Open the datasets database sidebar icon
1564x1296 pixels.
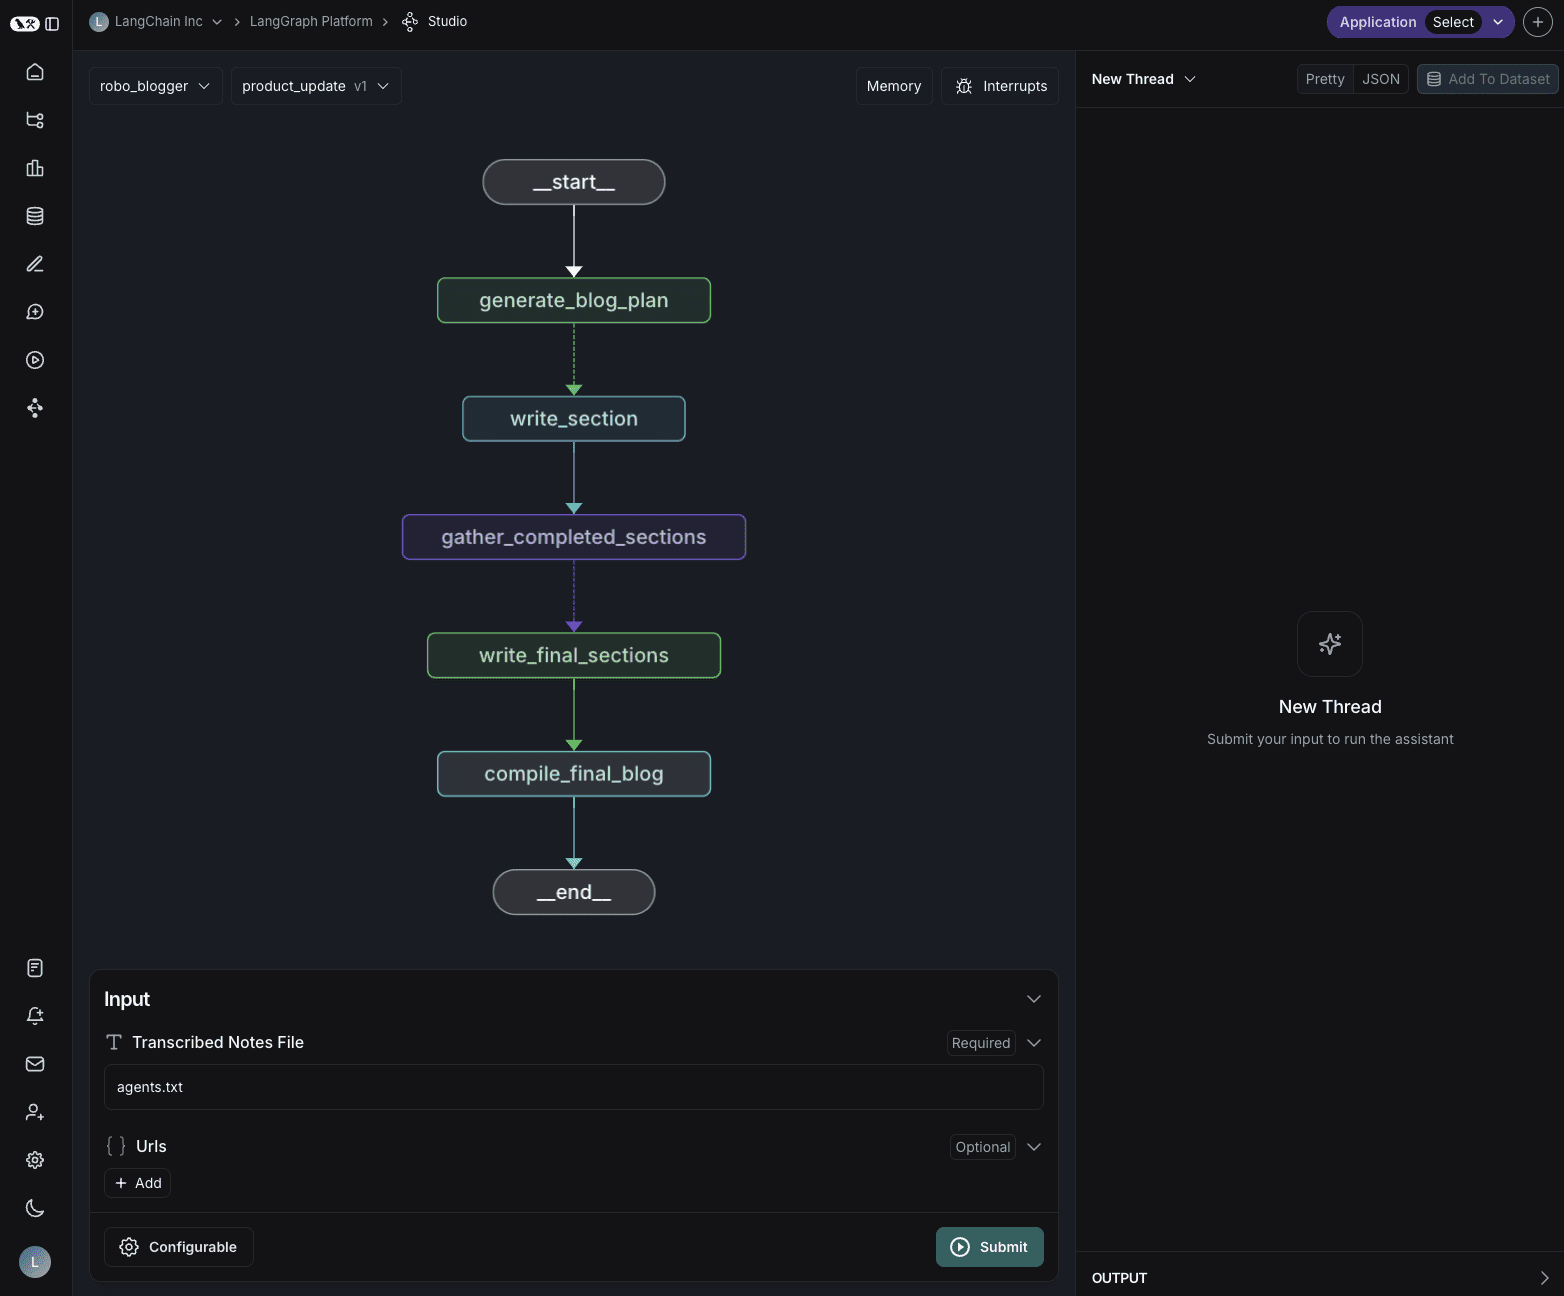point(35,216)
